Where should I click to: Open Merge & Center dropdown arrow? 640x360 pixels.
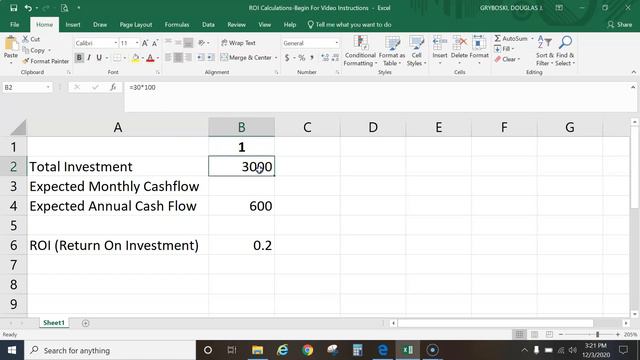coord(276,58)
